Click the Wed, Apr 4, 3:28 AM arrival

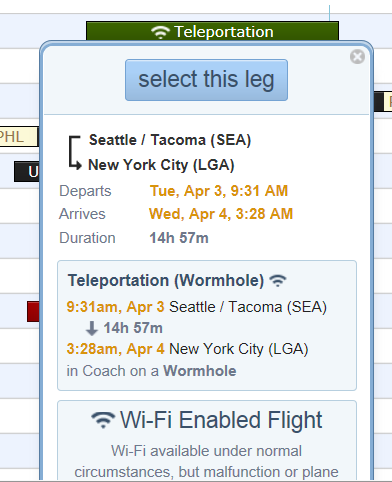pos(221,214)
